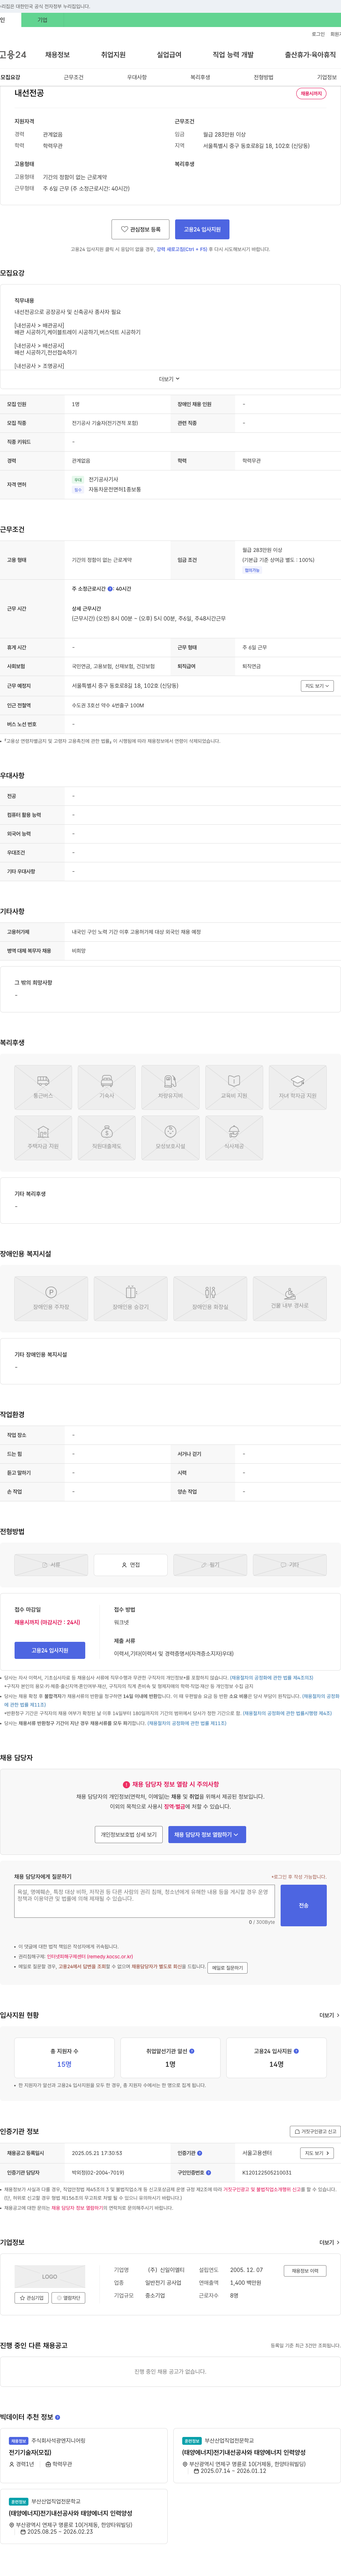Click 채용정보 더책 button in company info

(x=305, y=2271)
